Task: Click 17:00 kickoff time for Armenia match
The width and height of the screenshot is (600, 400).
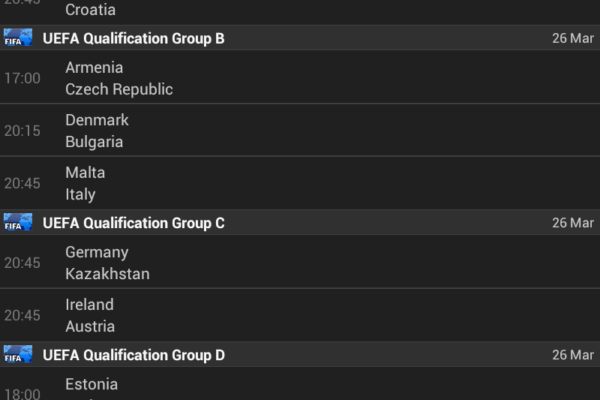Action: [x=22, y=78]
